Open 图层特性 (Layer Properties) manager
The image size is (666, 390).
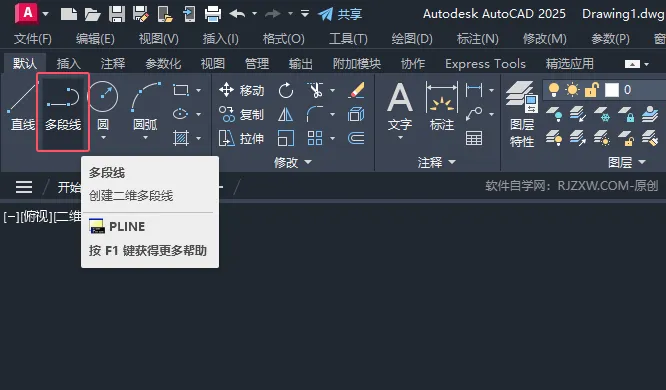tap(522, 114)
